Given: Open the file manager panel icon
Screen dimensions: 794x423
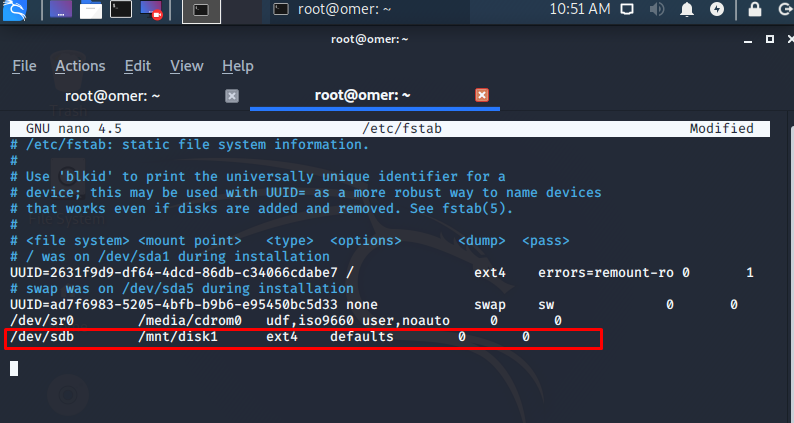Looking at the screenshot, I should [91, 10].
